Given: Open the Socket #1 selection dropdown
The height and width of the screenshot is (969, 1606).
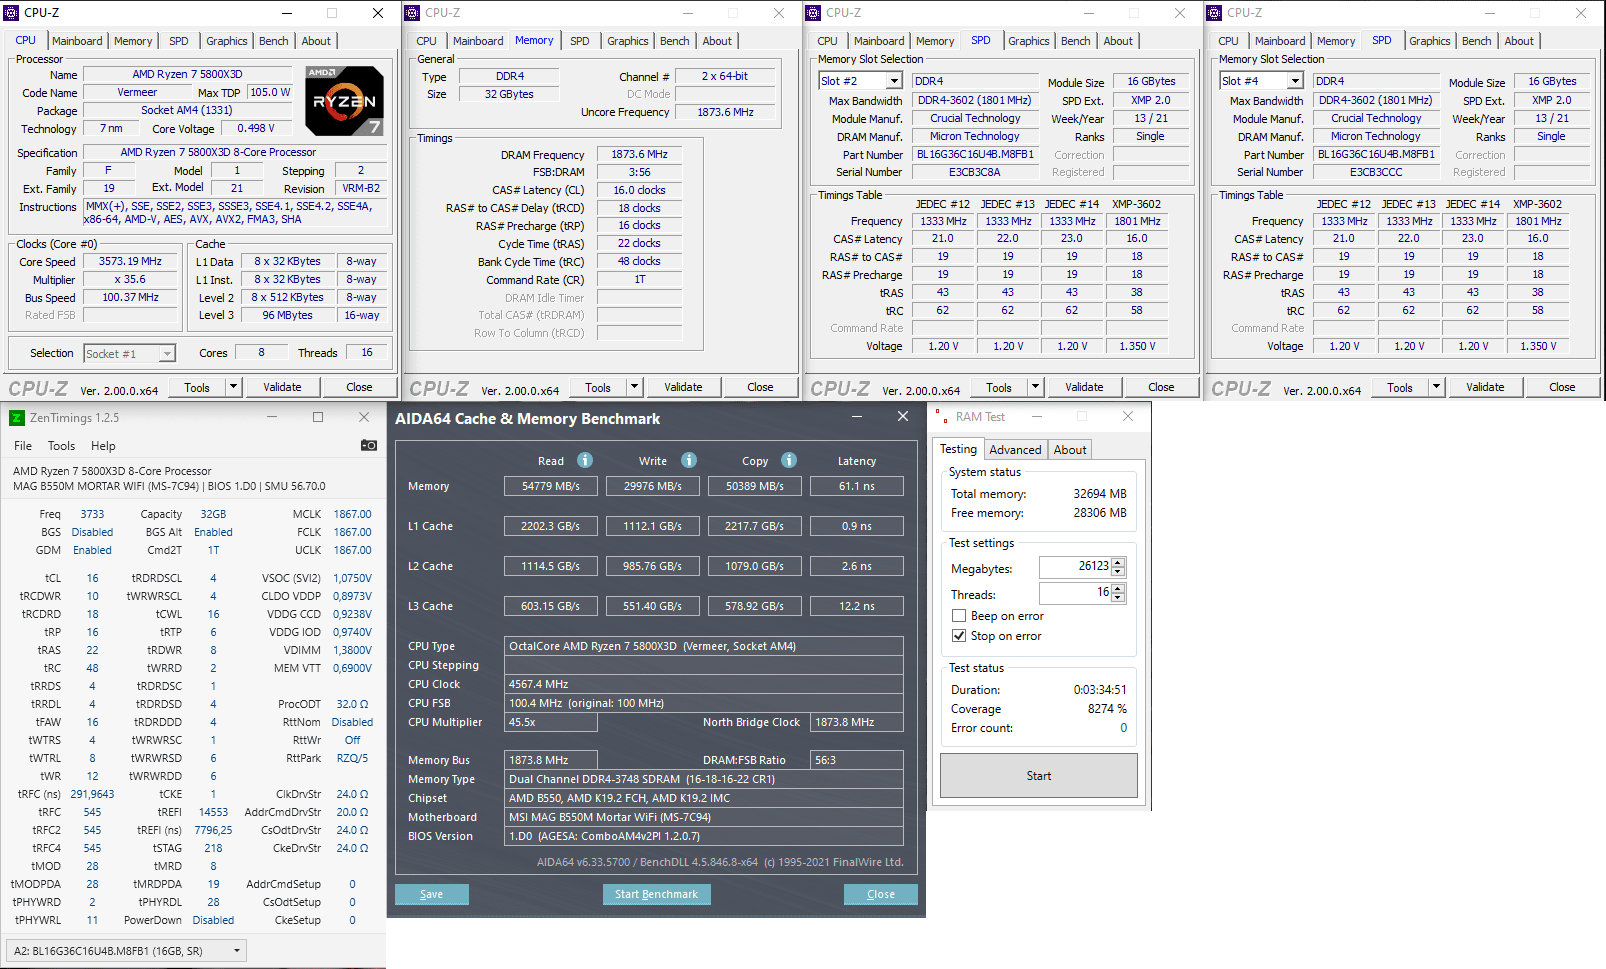Looking at the screenshot, I should pos(167,354).
